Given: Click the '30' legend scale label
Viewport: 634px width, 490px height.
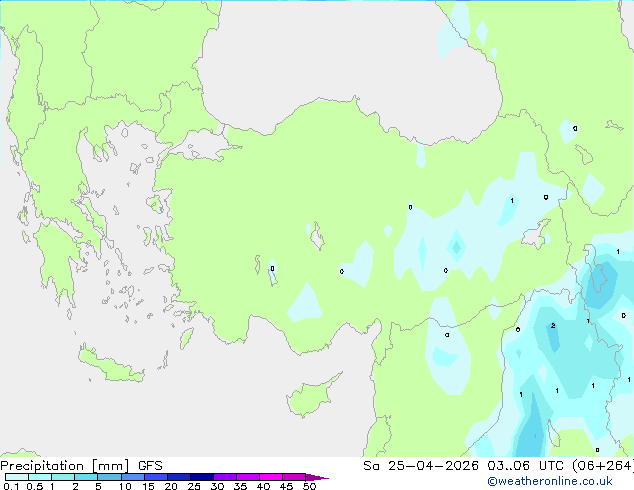Looking at the screenshot, I should (217, 486).
